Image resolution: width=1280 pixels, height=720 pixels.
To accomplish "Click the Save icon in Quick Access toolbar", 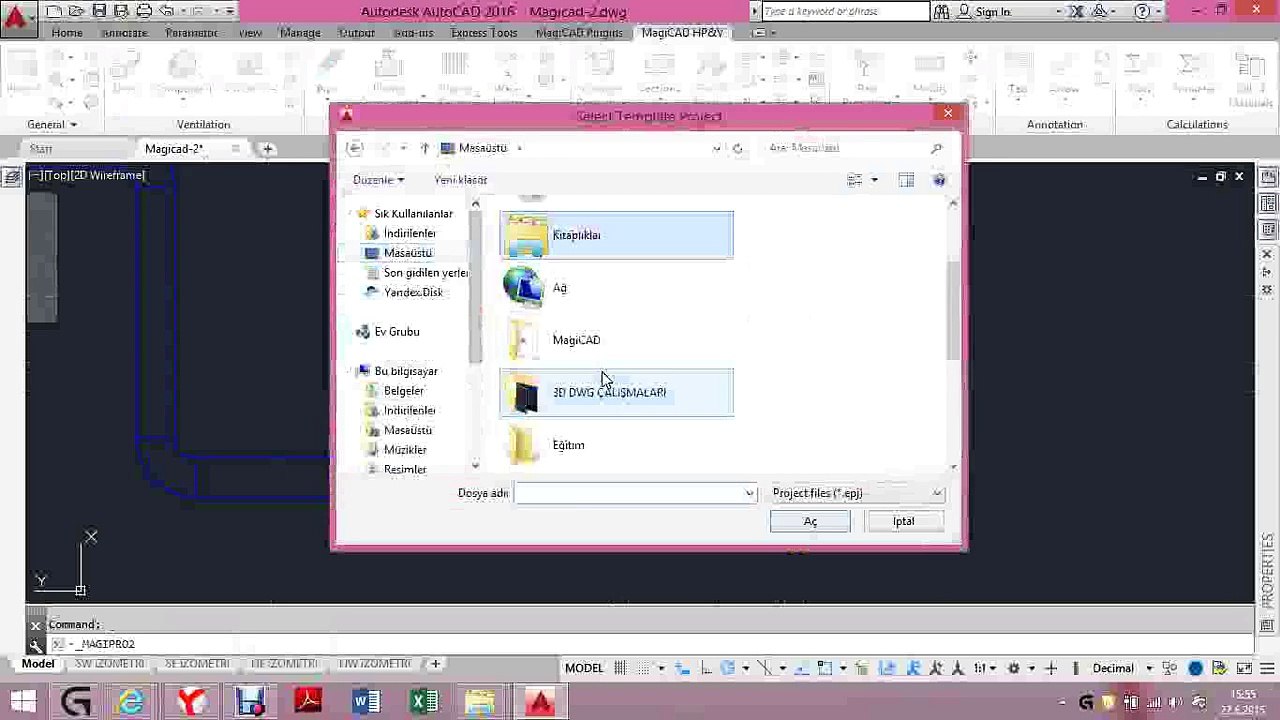I will pos(99,11).
